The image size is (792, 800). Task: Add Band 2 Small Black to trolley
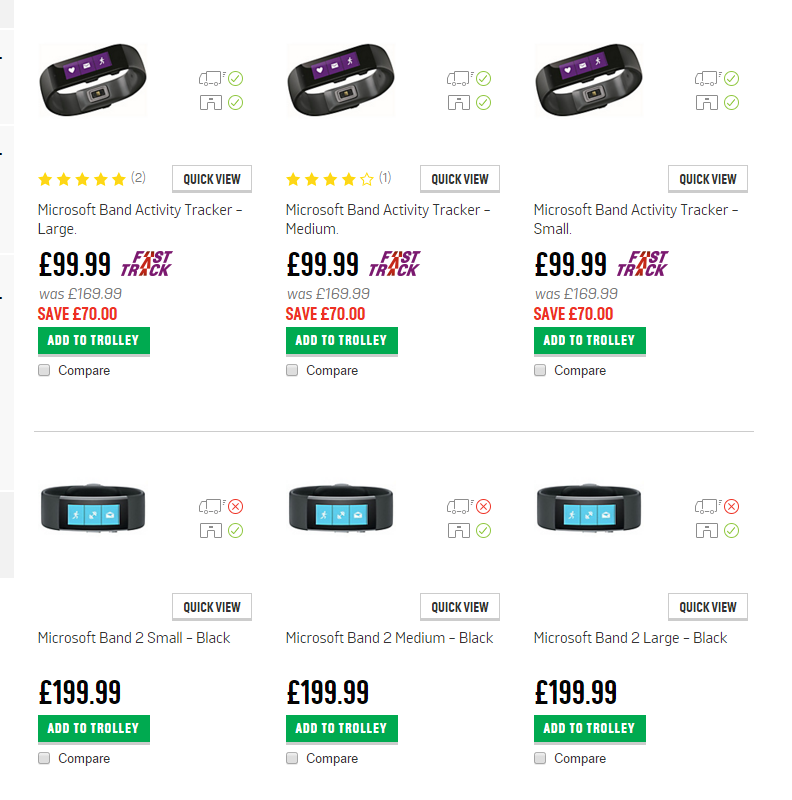point(94,729)
